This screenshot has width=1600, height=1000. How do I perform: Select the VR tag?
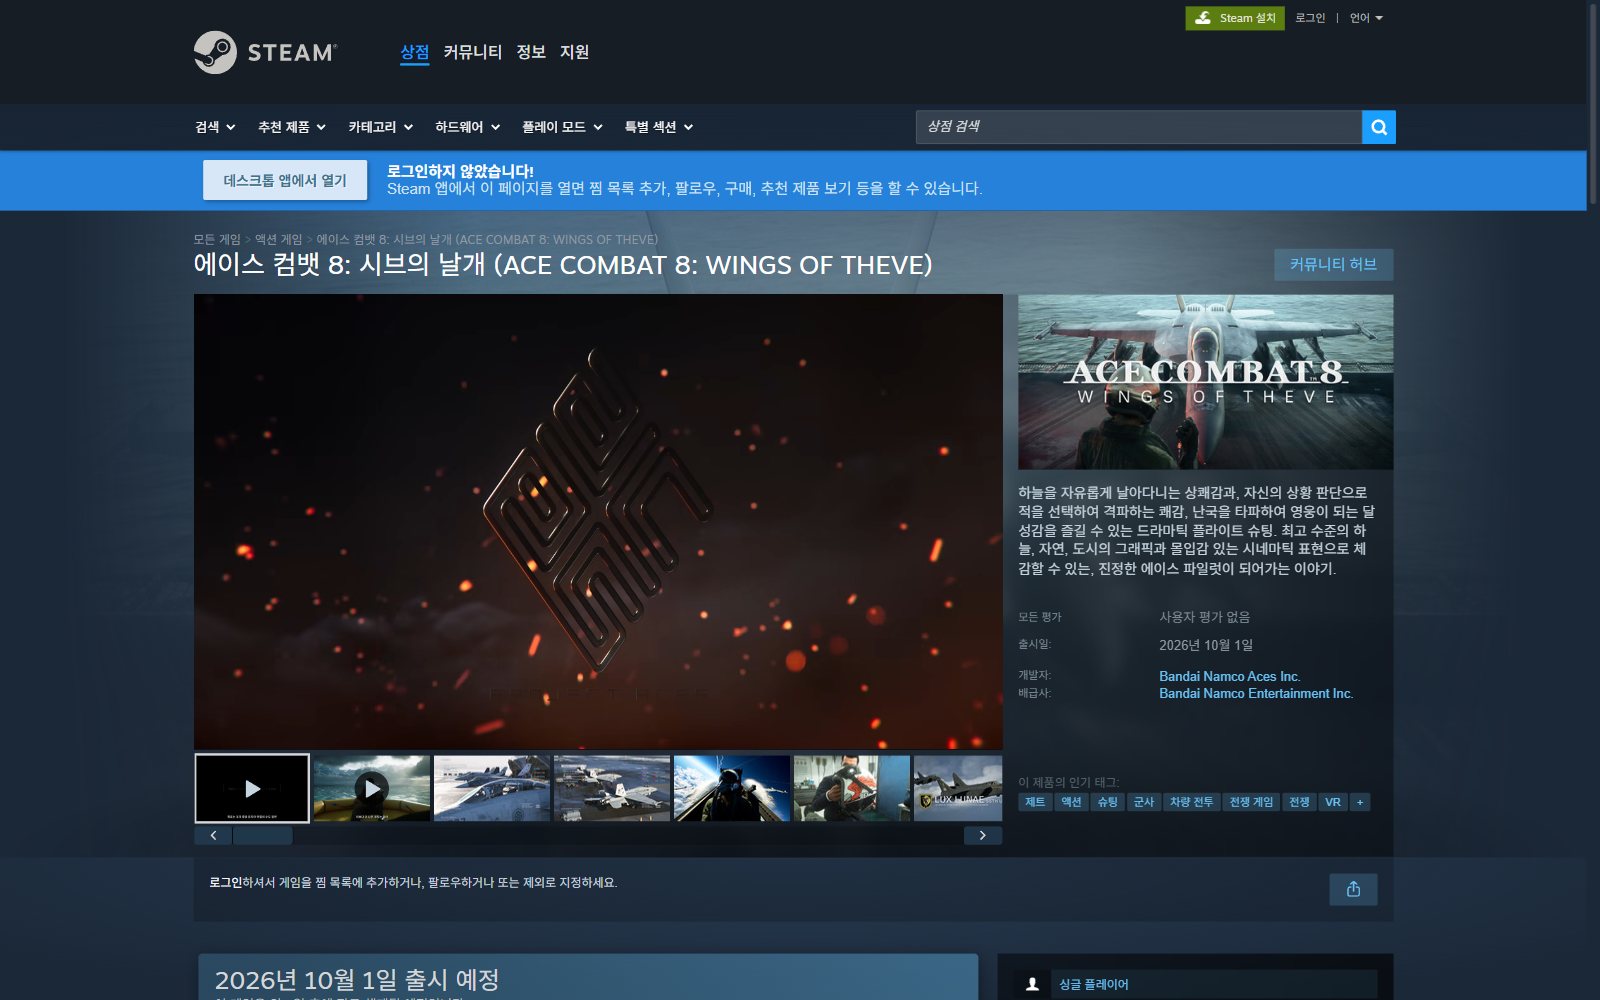point(1333,802)
